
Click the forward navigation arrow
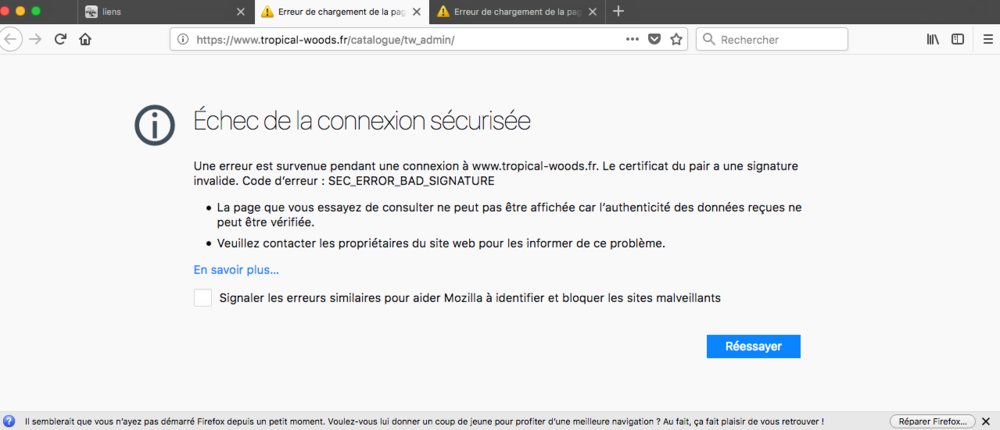click(x=35, y=40)
